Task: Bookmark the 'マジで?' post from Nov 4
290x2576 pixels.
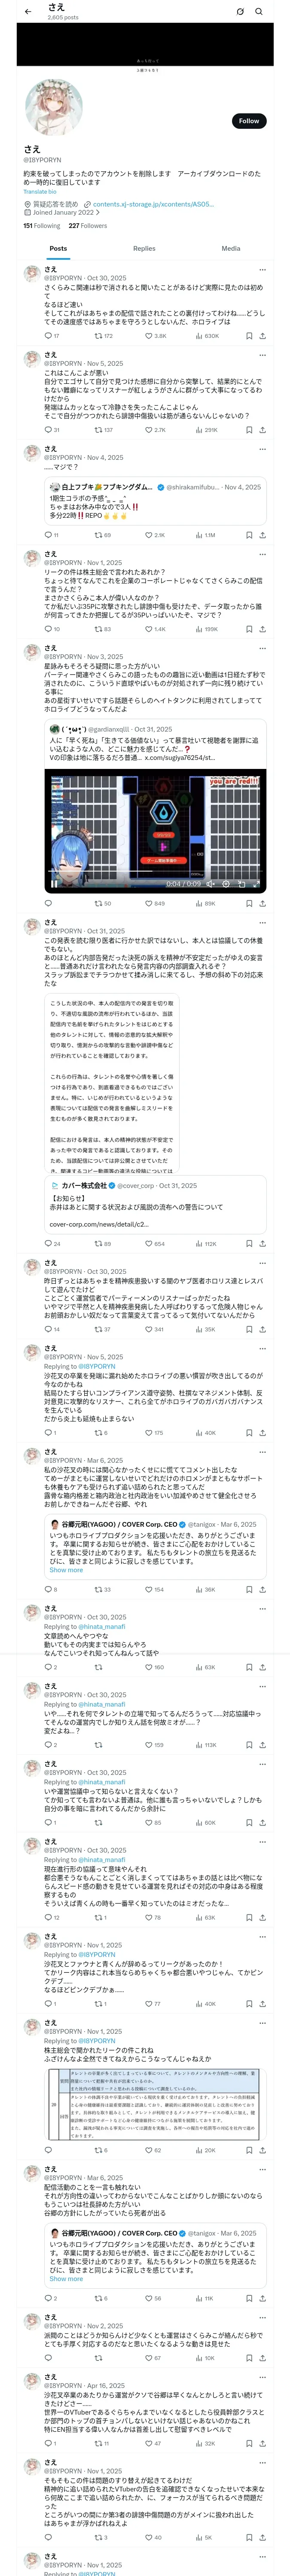Action: tap(249, 535)
